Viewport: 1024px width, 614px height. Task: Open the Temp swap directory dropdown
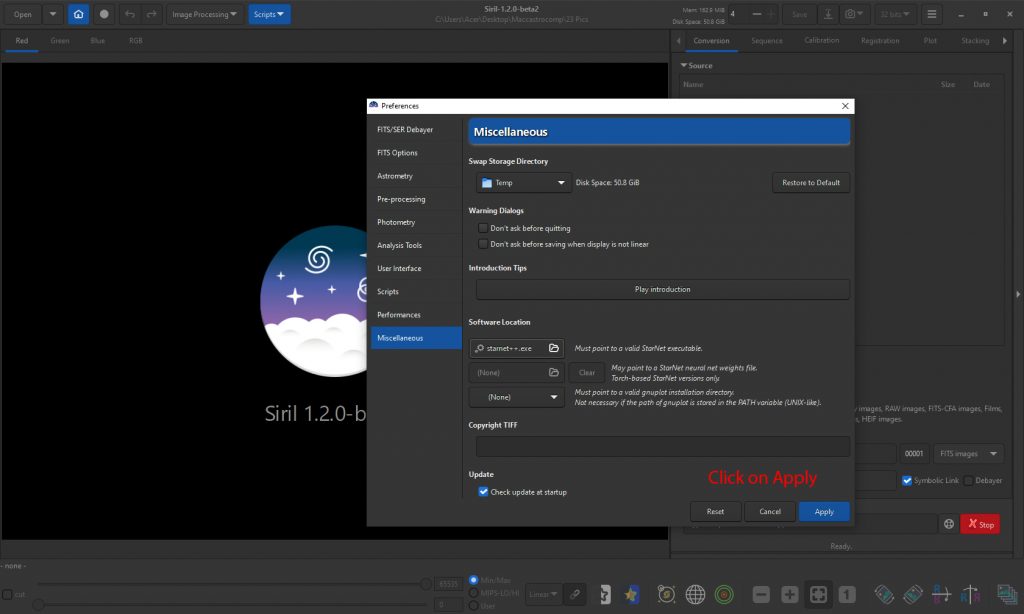click(524, 183)
